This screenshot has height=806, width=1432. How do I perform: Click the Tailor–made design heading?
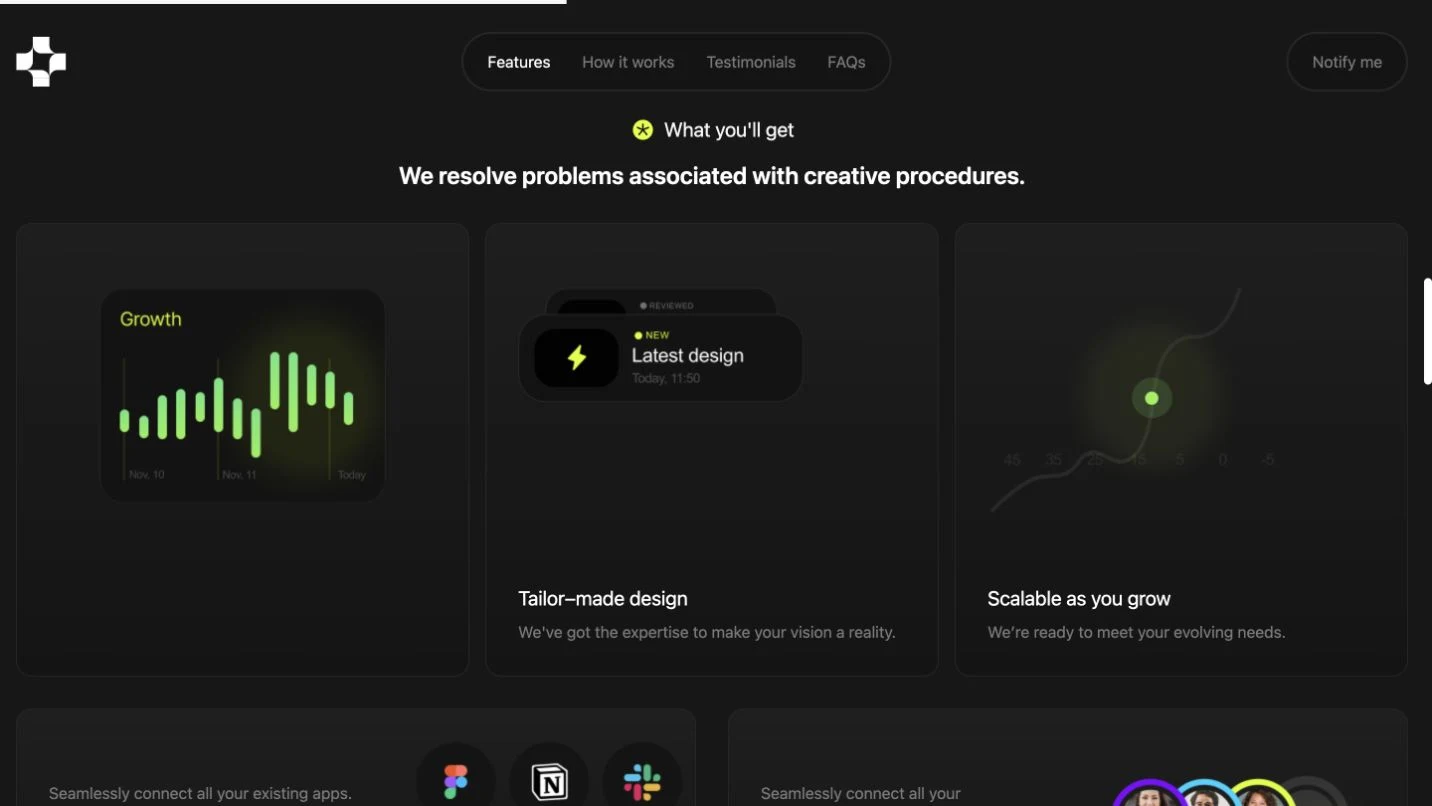[x=603, y=599]
